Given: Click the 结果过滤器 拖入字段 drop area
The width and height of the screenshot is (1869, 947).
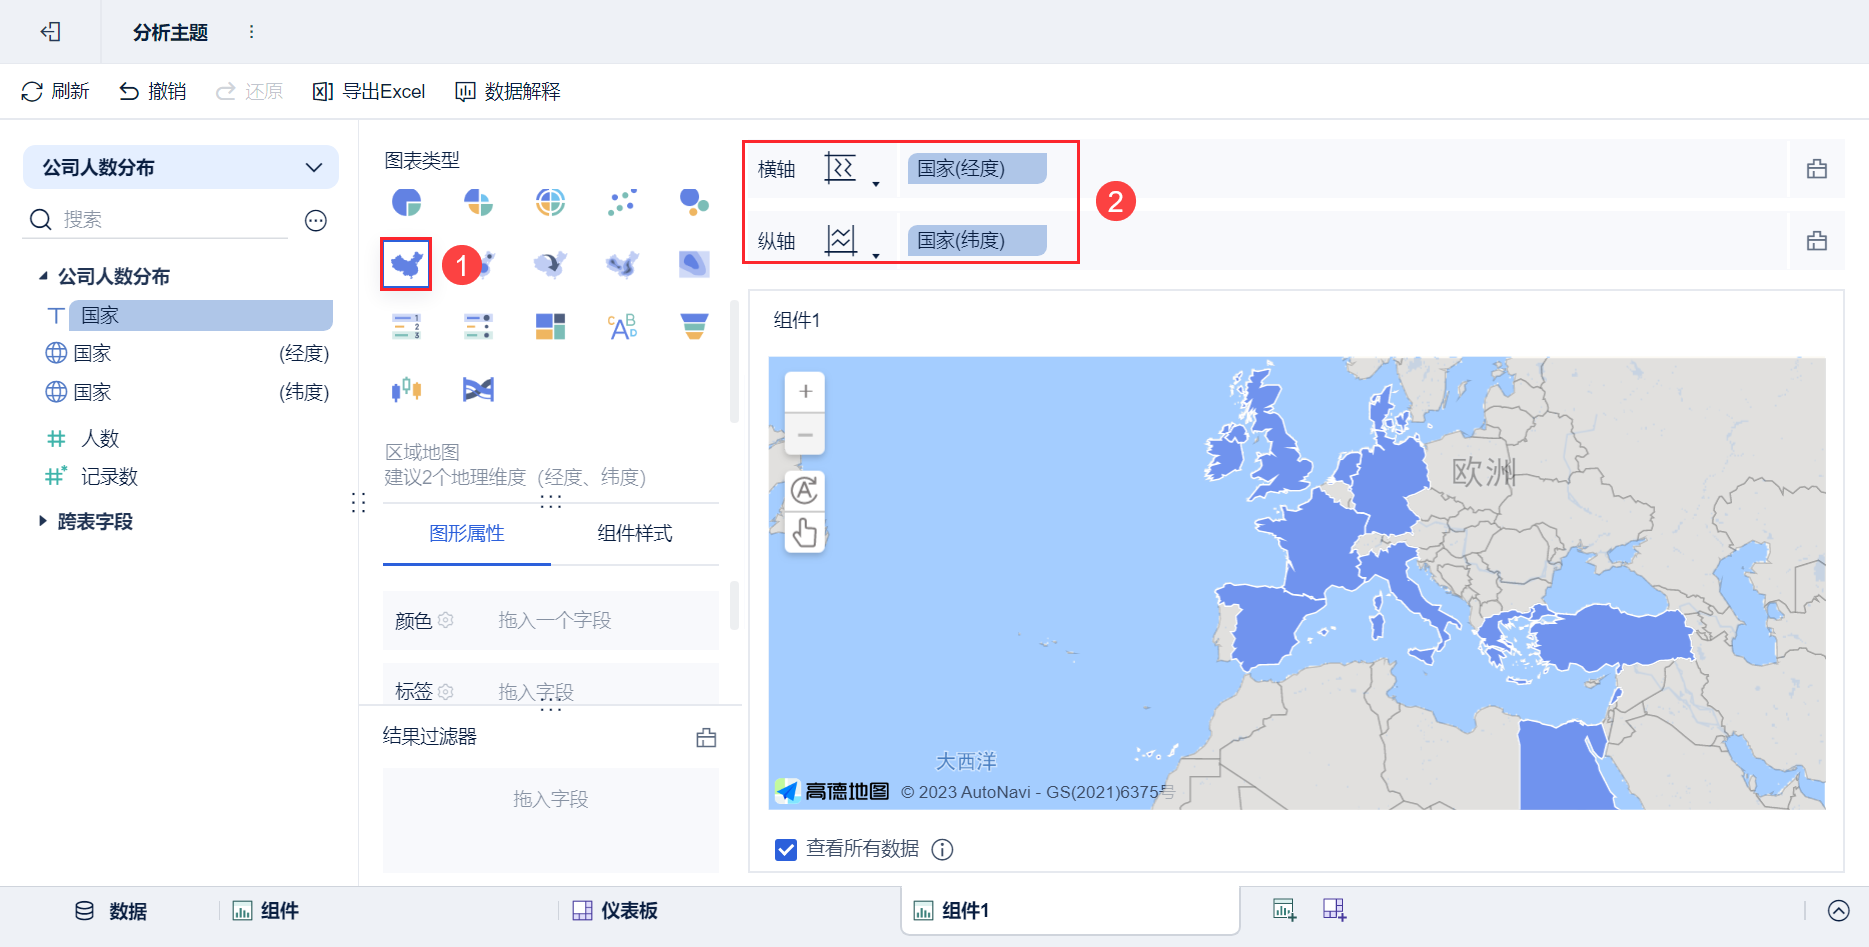Looking at the screenshot, I should pyautogui.click(x=551, y=820).
